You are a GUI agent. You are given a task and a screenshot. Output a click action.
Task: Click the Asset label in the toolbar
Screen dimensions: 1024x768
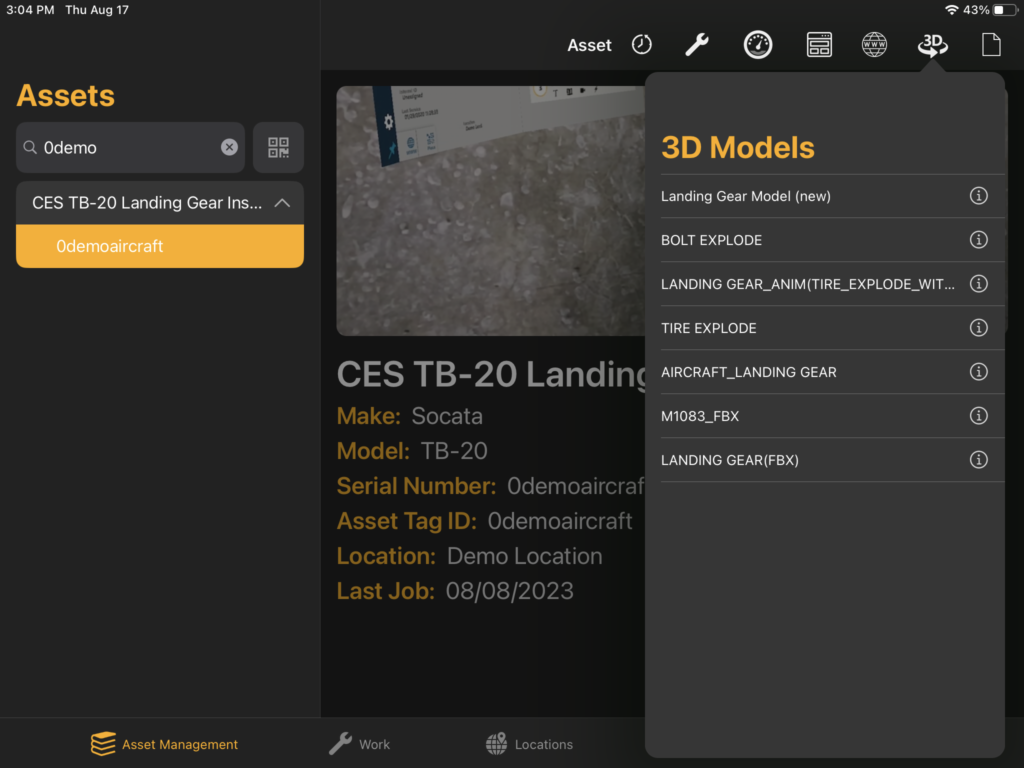[589, 44]
